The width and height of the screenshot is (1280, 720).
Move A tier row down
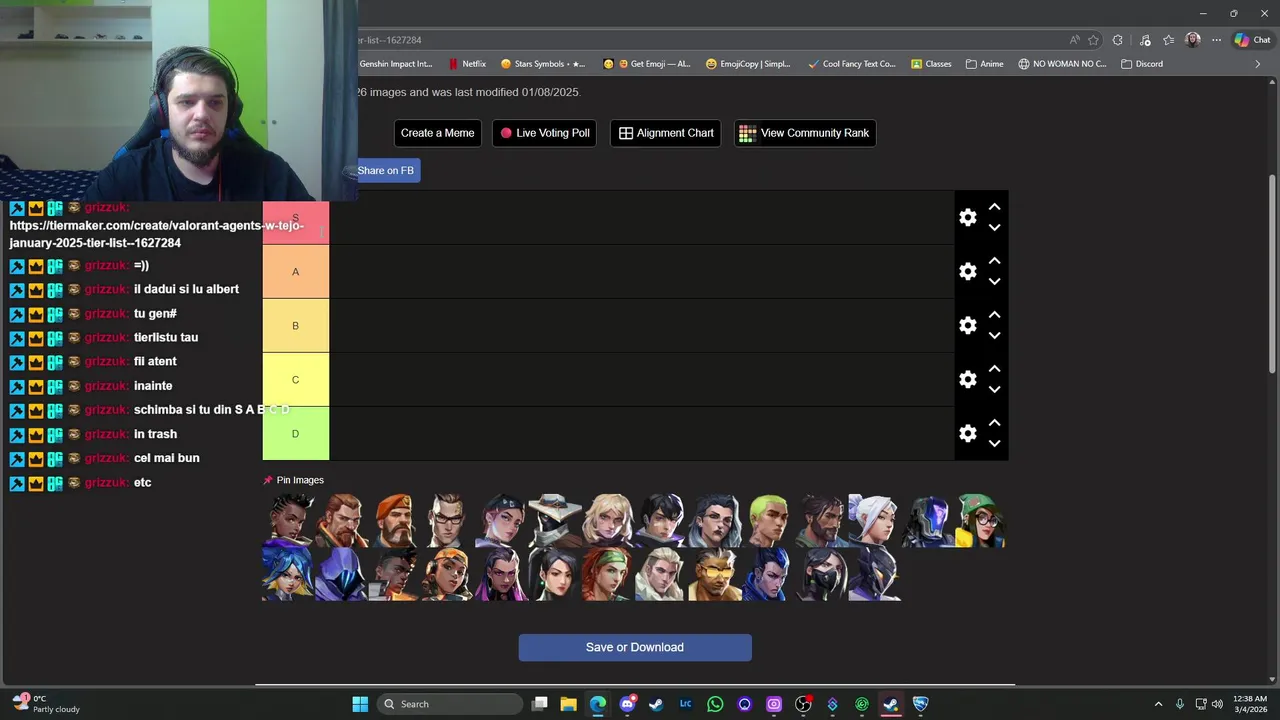click(x=994, y=282)
